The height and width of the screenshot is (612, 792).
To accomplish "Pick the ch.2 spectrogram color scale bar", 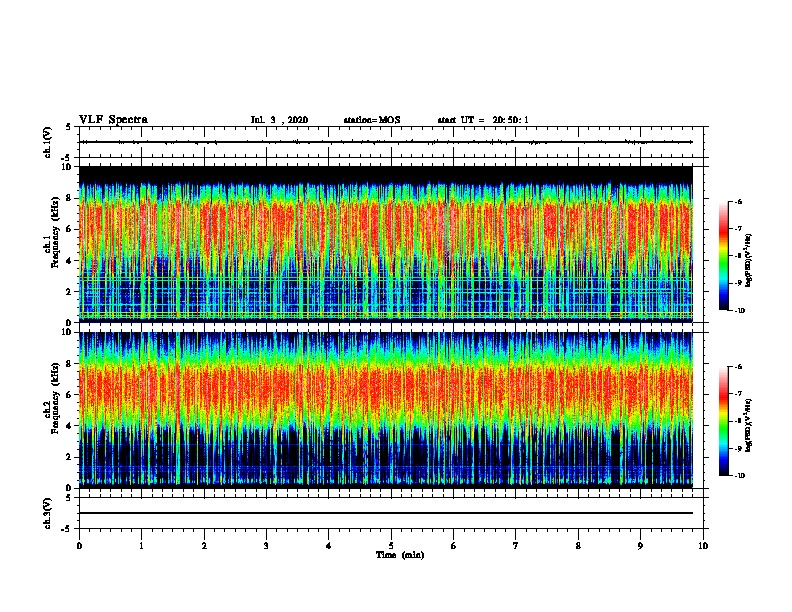I will click(723, 421).
